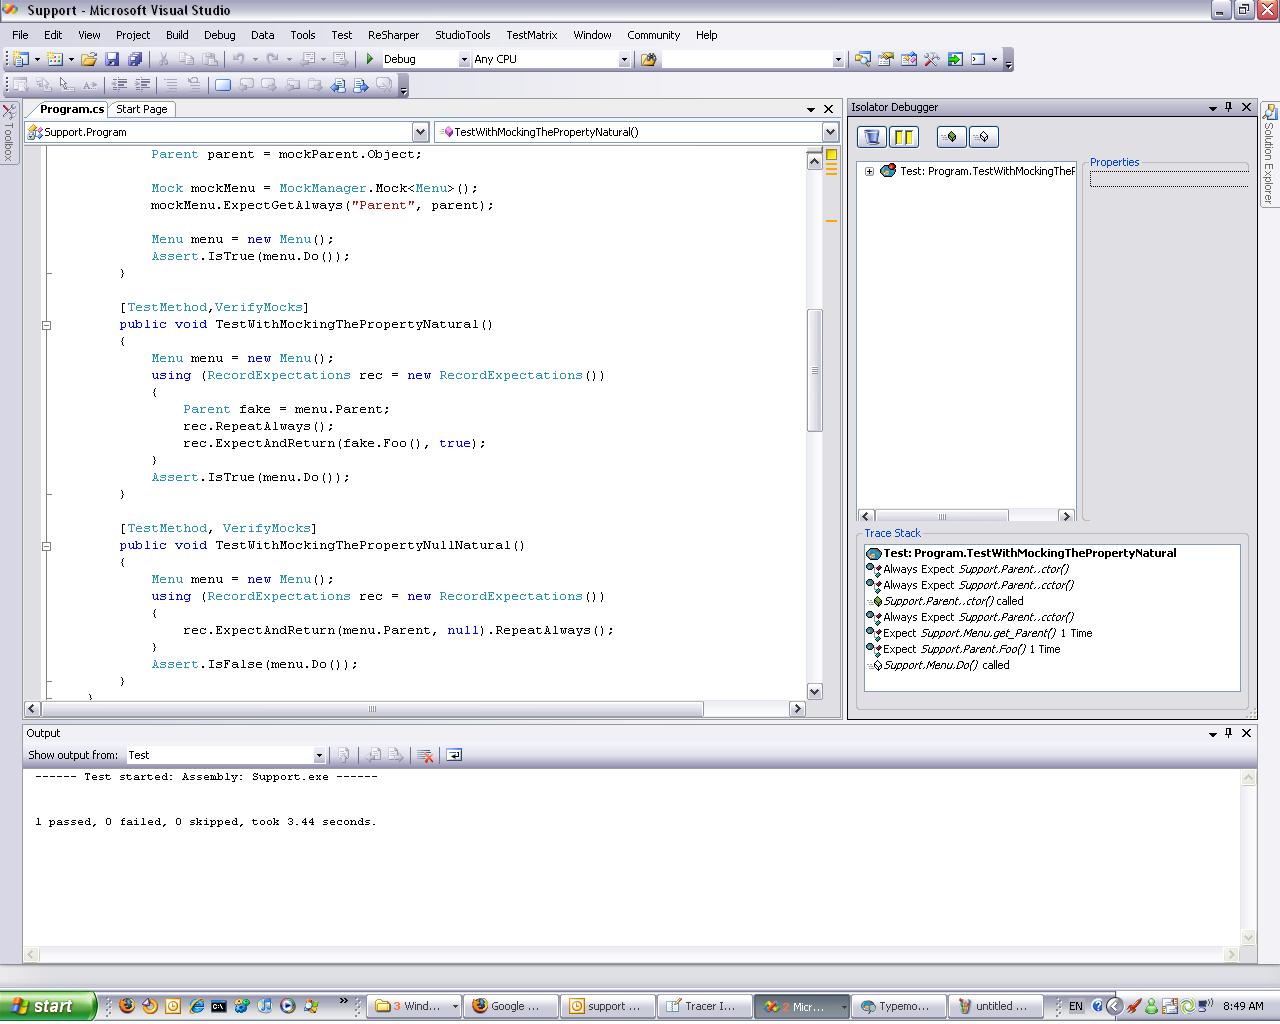1280x1024 pixels.
Task: Open the Toolbox wrench-and-hammer icon
Action: click(932, 59)
